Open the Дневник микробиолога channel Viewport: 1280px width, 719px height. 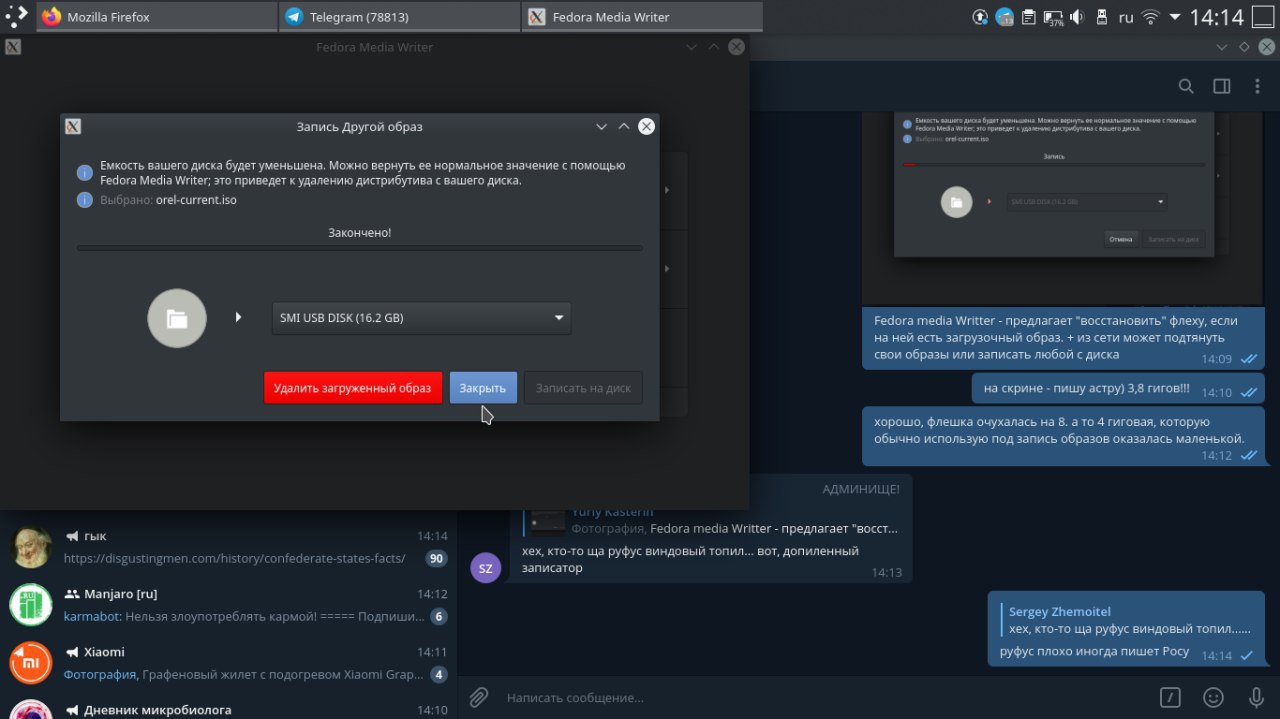coord(229,706)
